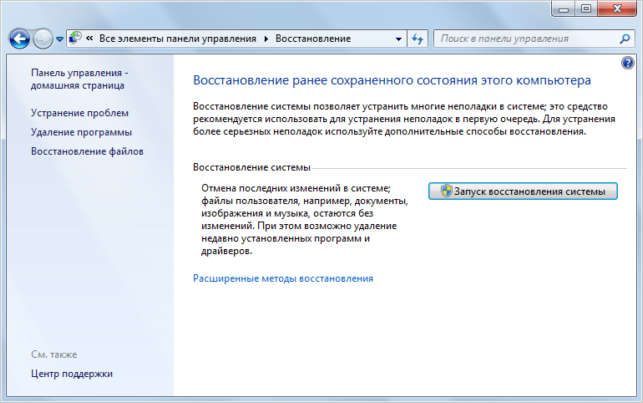The image size is (643, 403).
Task: Open 'Расширенные методы восстановления' link
Action: tap(283, 278)
